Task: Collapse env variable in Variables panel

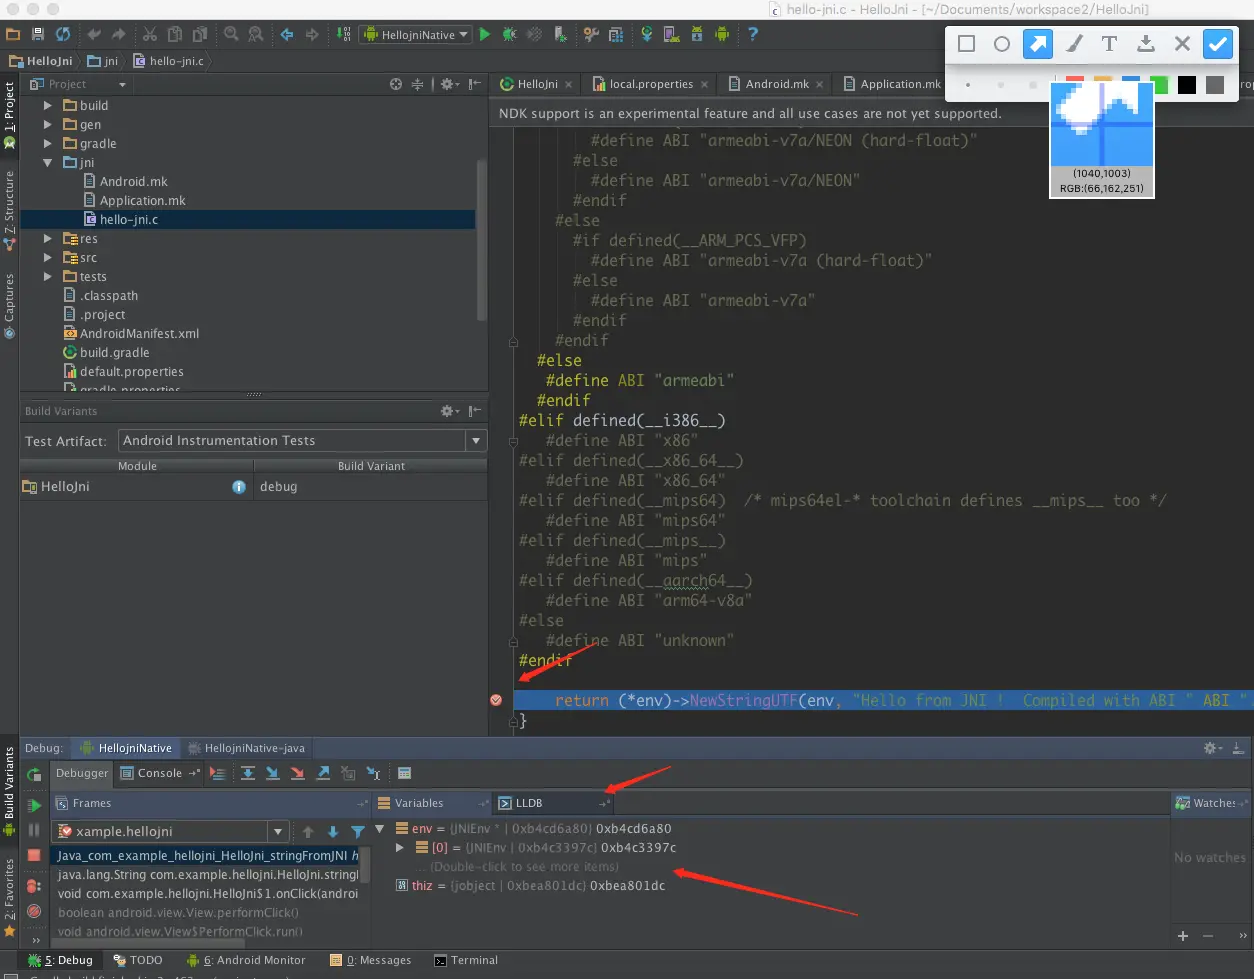Action: coord(380,828)
